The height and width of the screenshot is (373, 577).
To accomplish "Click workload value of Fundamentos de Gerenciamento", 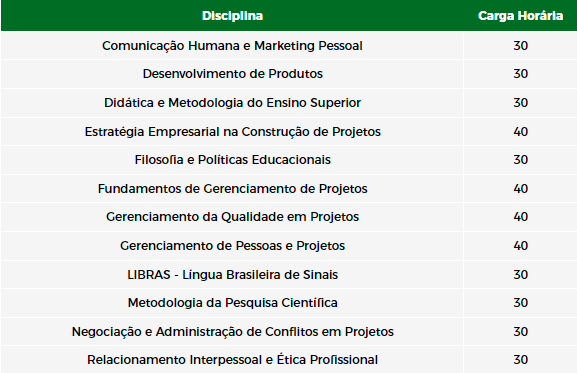I will [x=521, y=189].
